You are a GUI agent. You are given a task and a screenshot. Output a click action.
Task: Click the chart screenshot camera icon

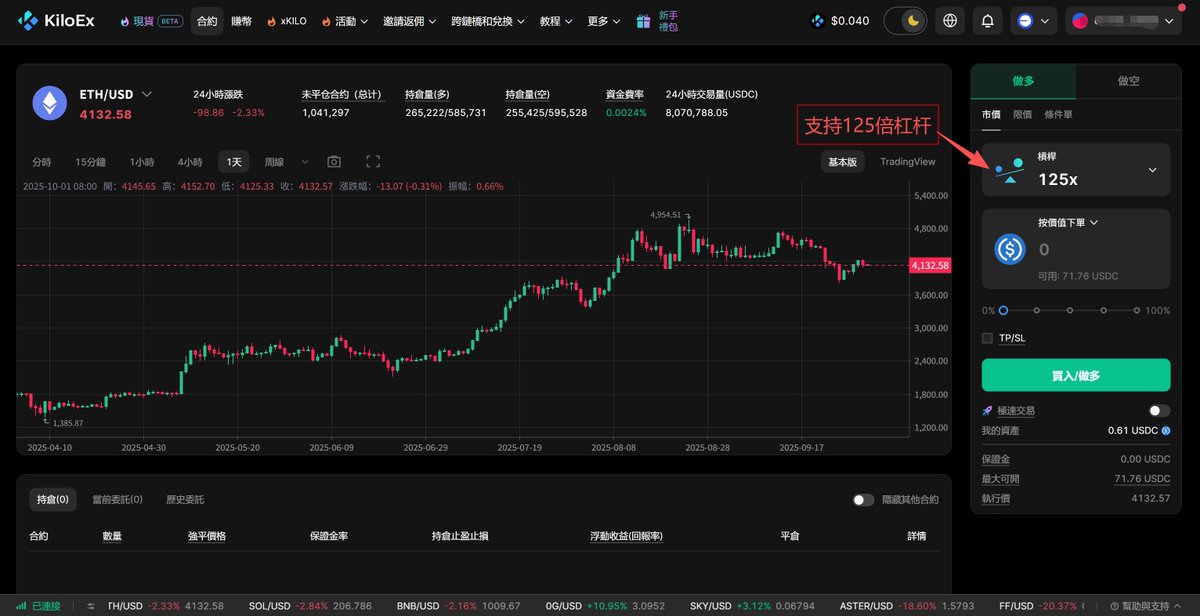334,162
